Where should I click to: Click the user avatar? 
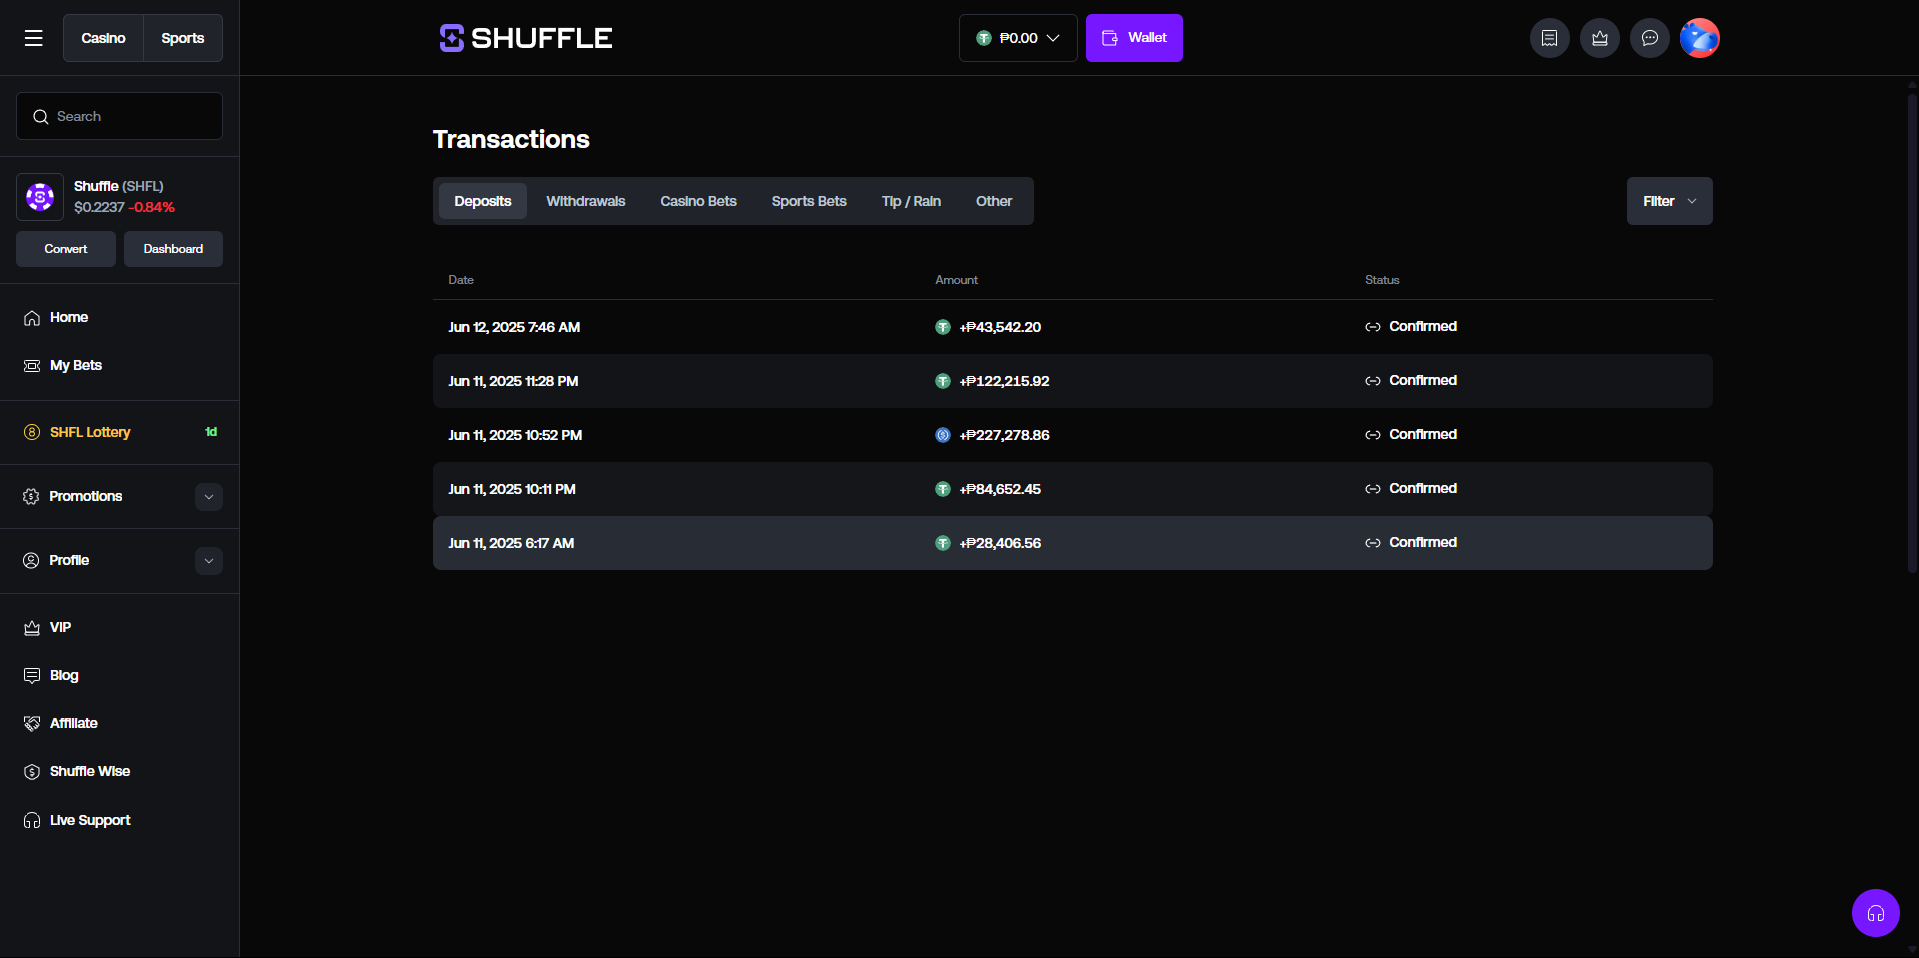[1699, 38]
